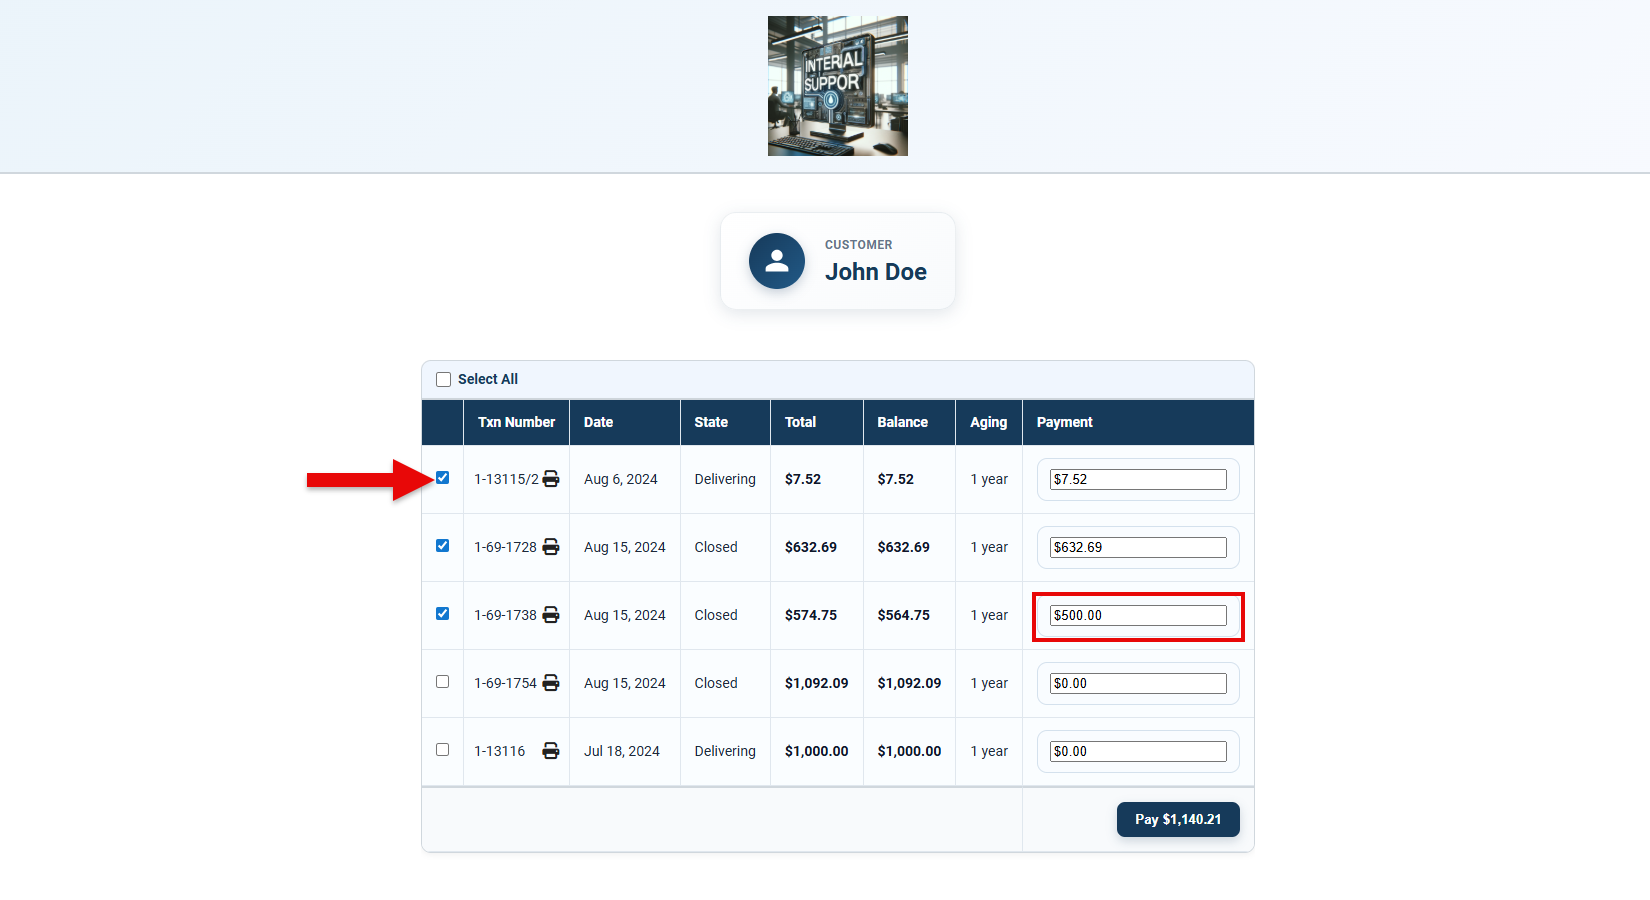Screen dimensions: 1650x900
Task: Uncheck the checkbox for transaction 1-13115/2
Action: [443, 478]
